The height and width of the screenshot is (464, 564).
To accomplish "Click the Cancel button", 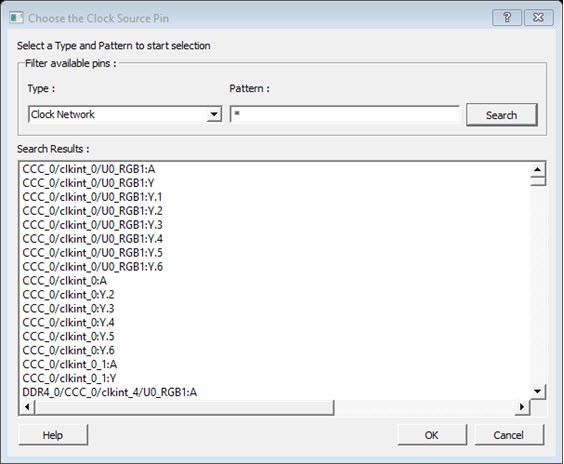I will (509, 435).
